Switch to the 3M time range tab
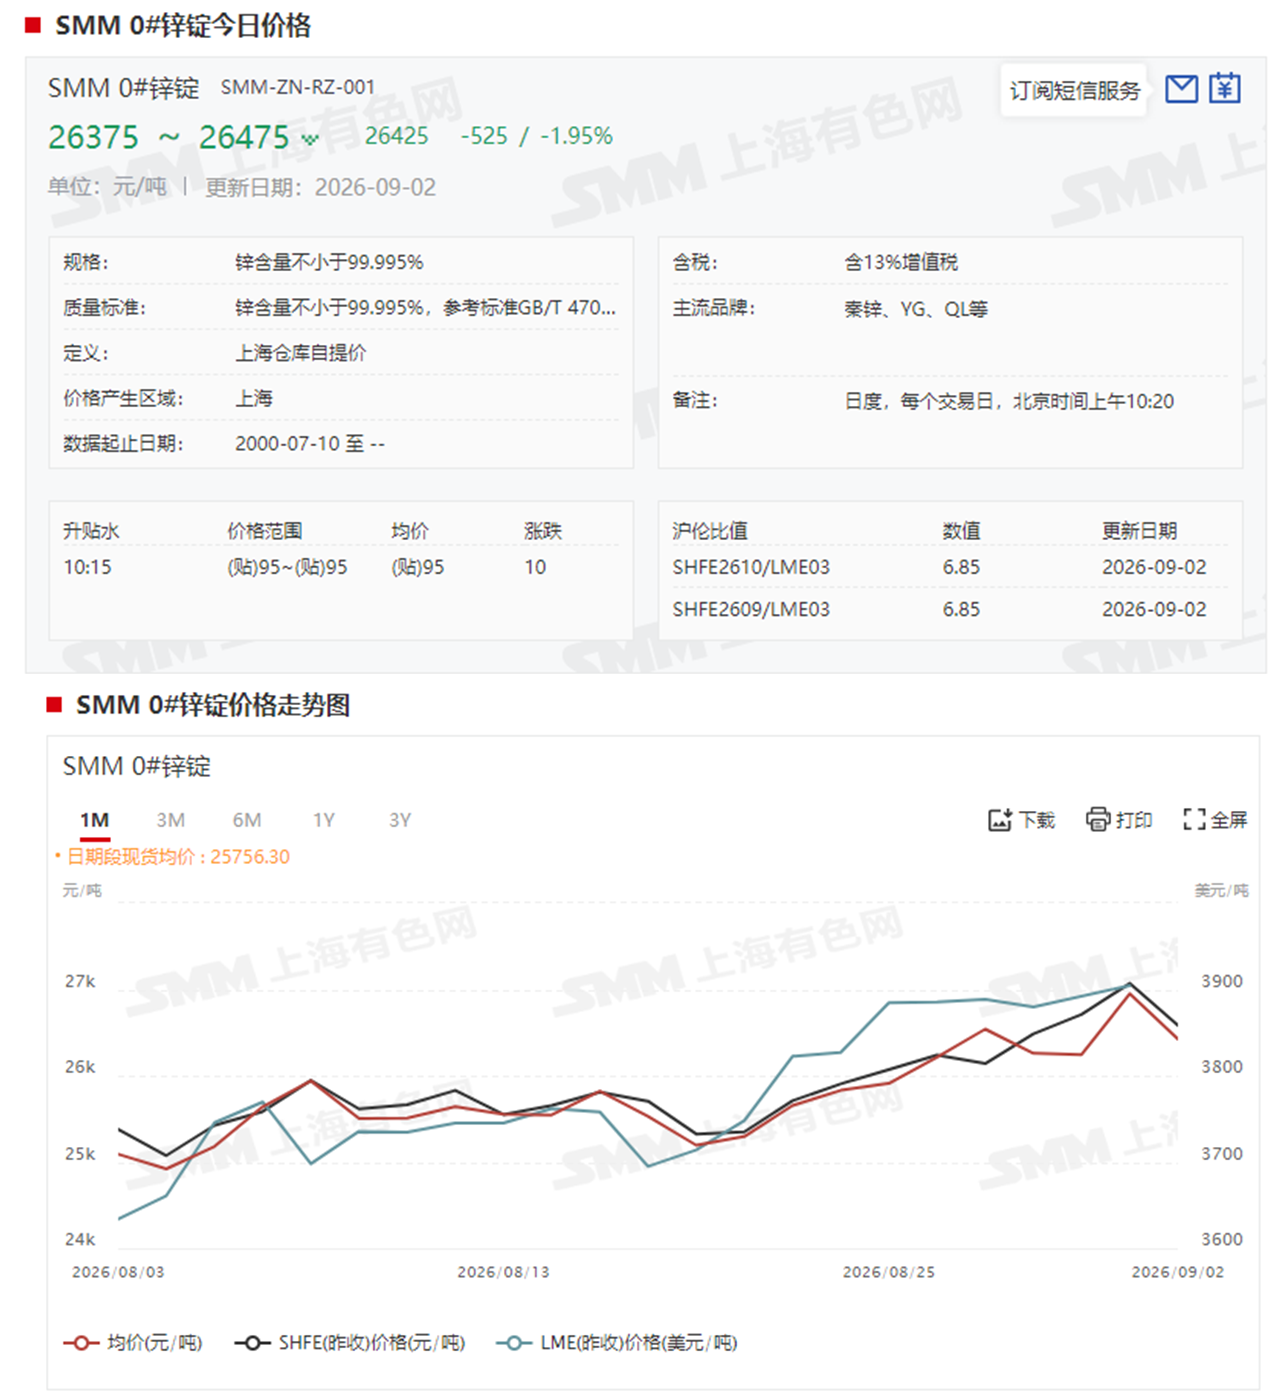 (171, 820)
